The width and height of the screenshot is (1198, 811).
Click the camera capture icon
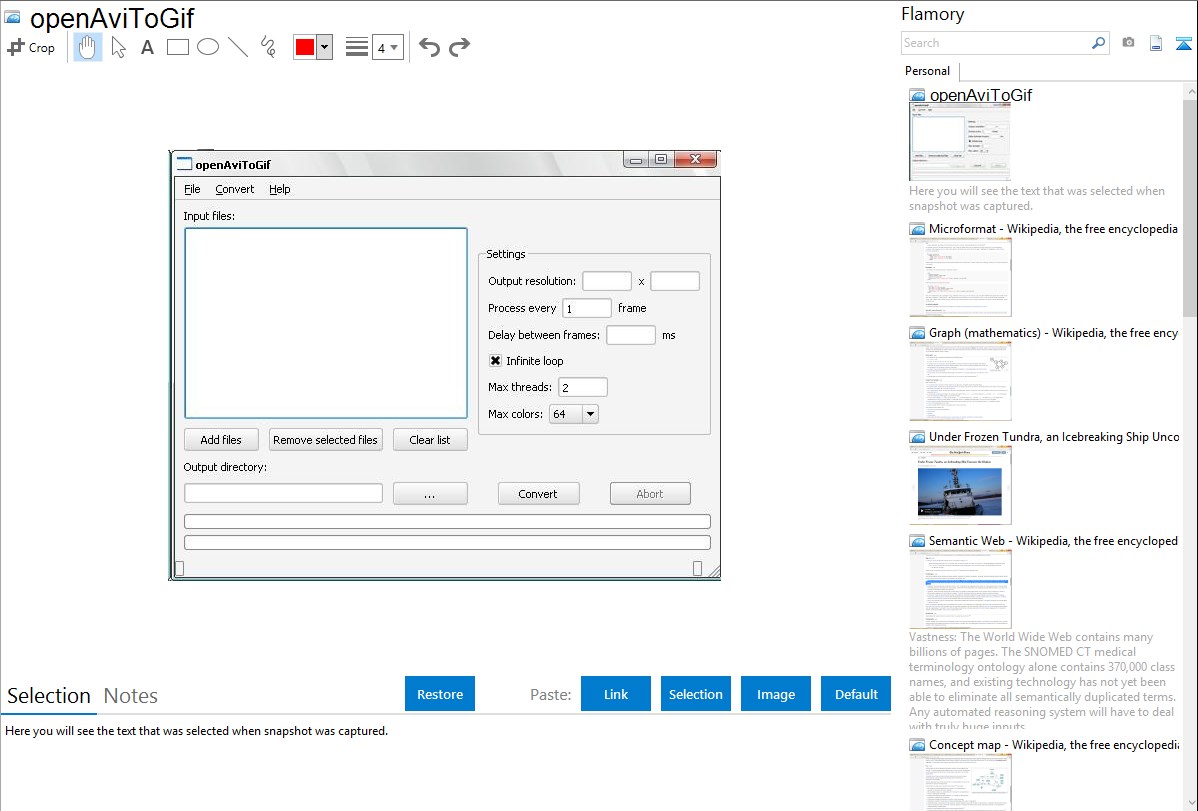point(1128,43)
